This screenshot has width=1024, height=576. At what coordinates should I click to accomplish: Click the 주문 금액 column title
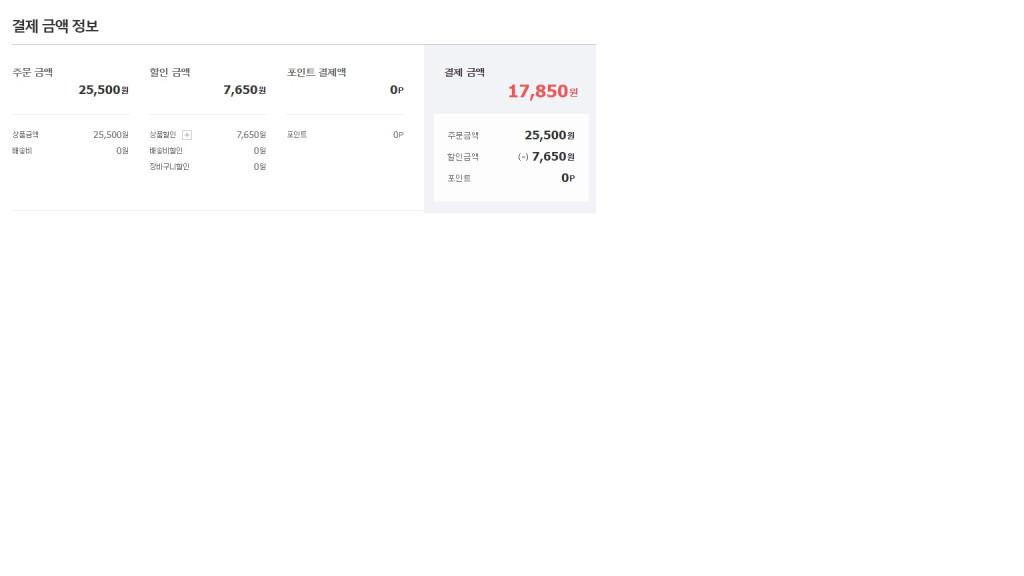(x=33, y=72)
